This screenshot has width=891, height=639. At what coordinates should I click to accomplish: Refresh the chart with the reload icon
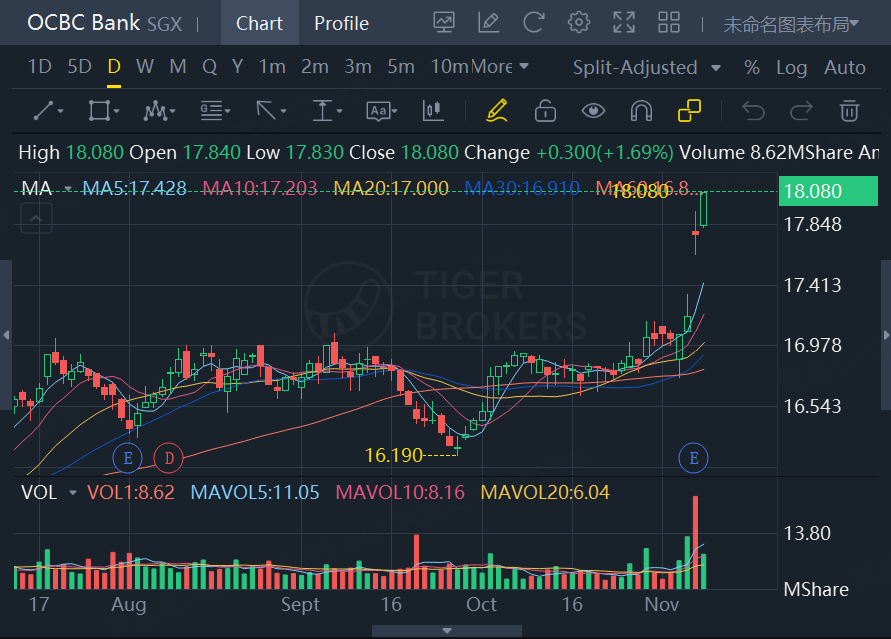534,23
